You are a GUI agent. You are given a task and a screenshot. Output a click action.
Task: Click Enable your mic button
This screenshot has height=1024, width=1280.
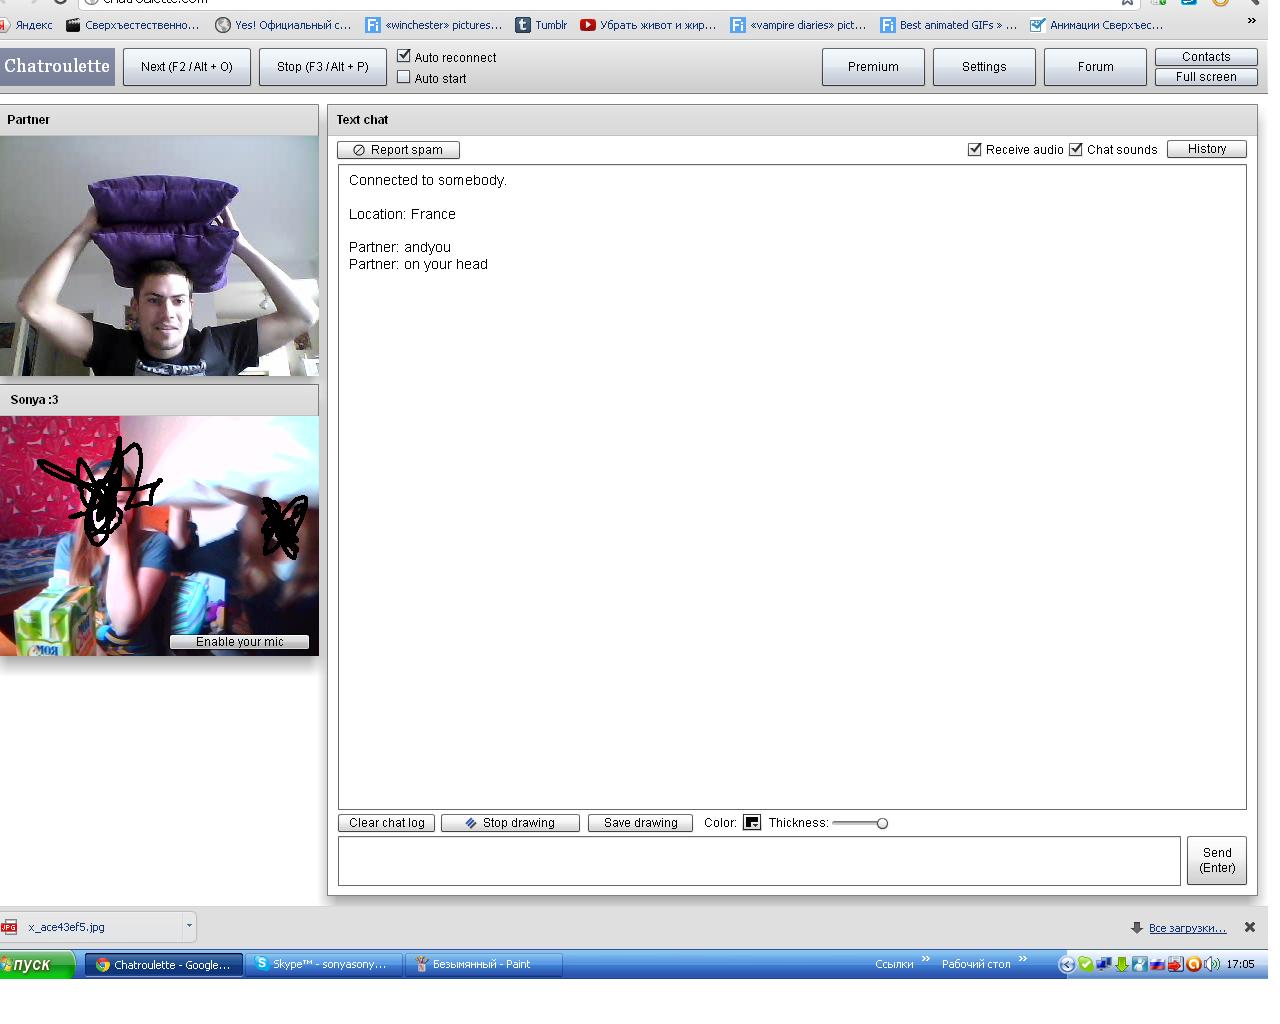coord(239,642)
